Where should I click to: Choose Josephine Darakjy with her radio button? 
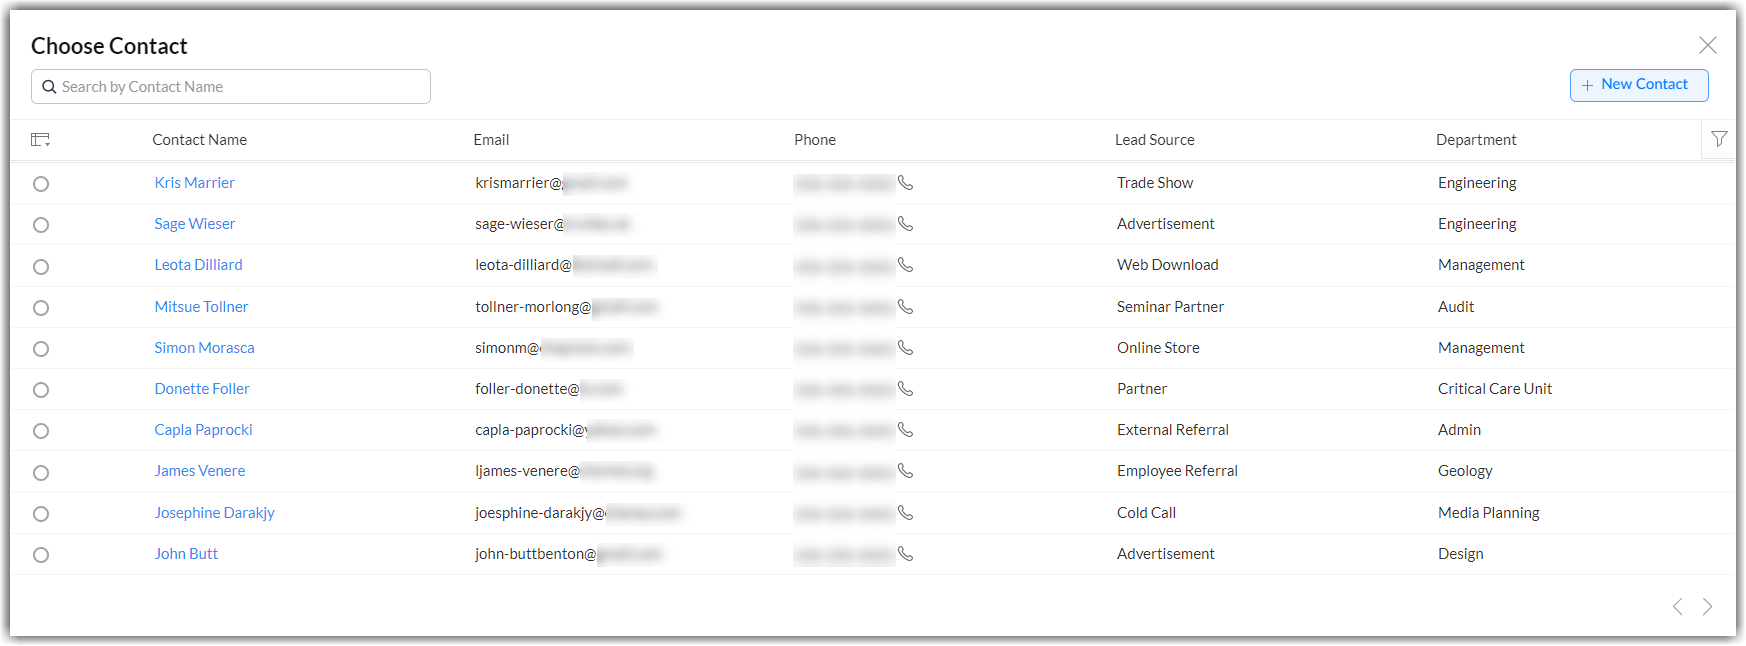click(41, 514)
